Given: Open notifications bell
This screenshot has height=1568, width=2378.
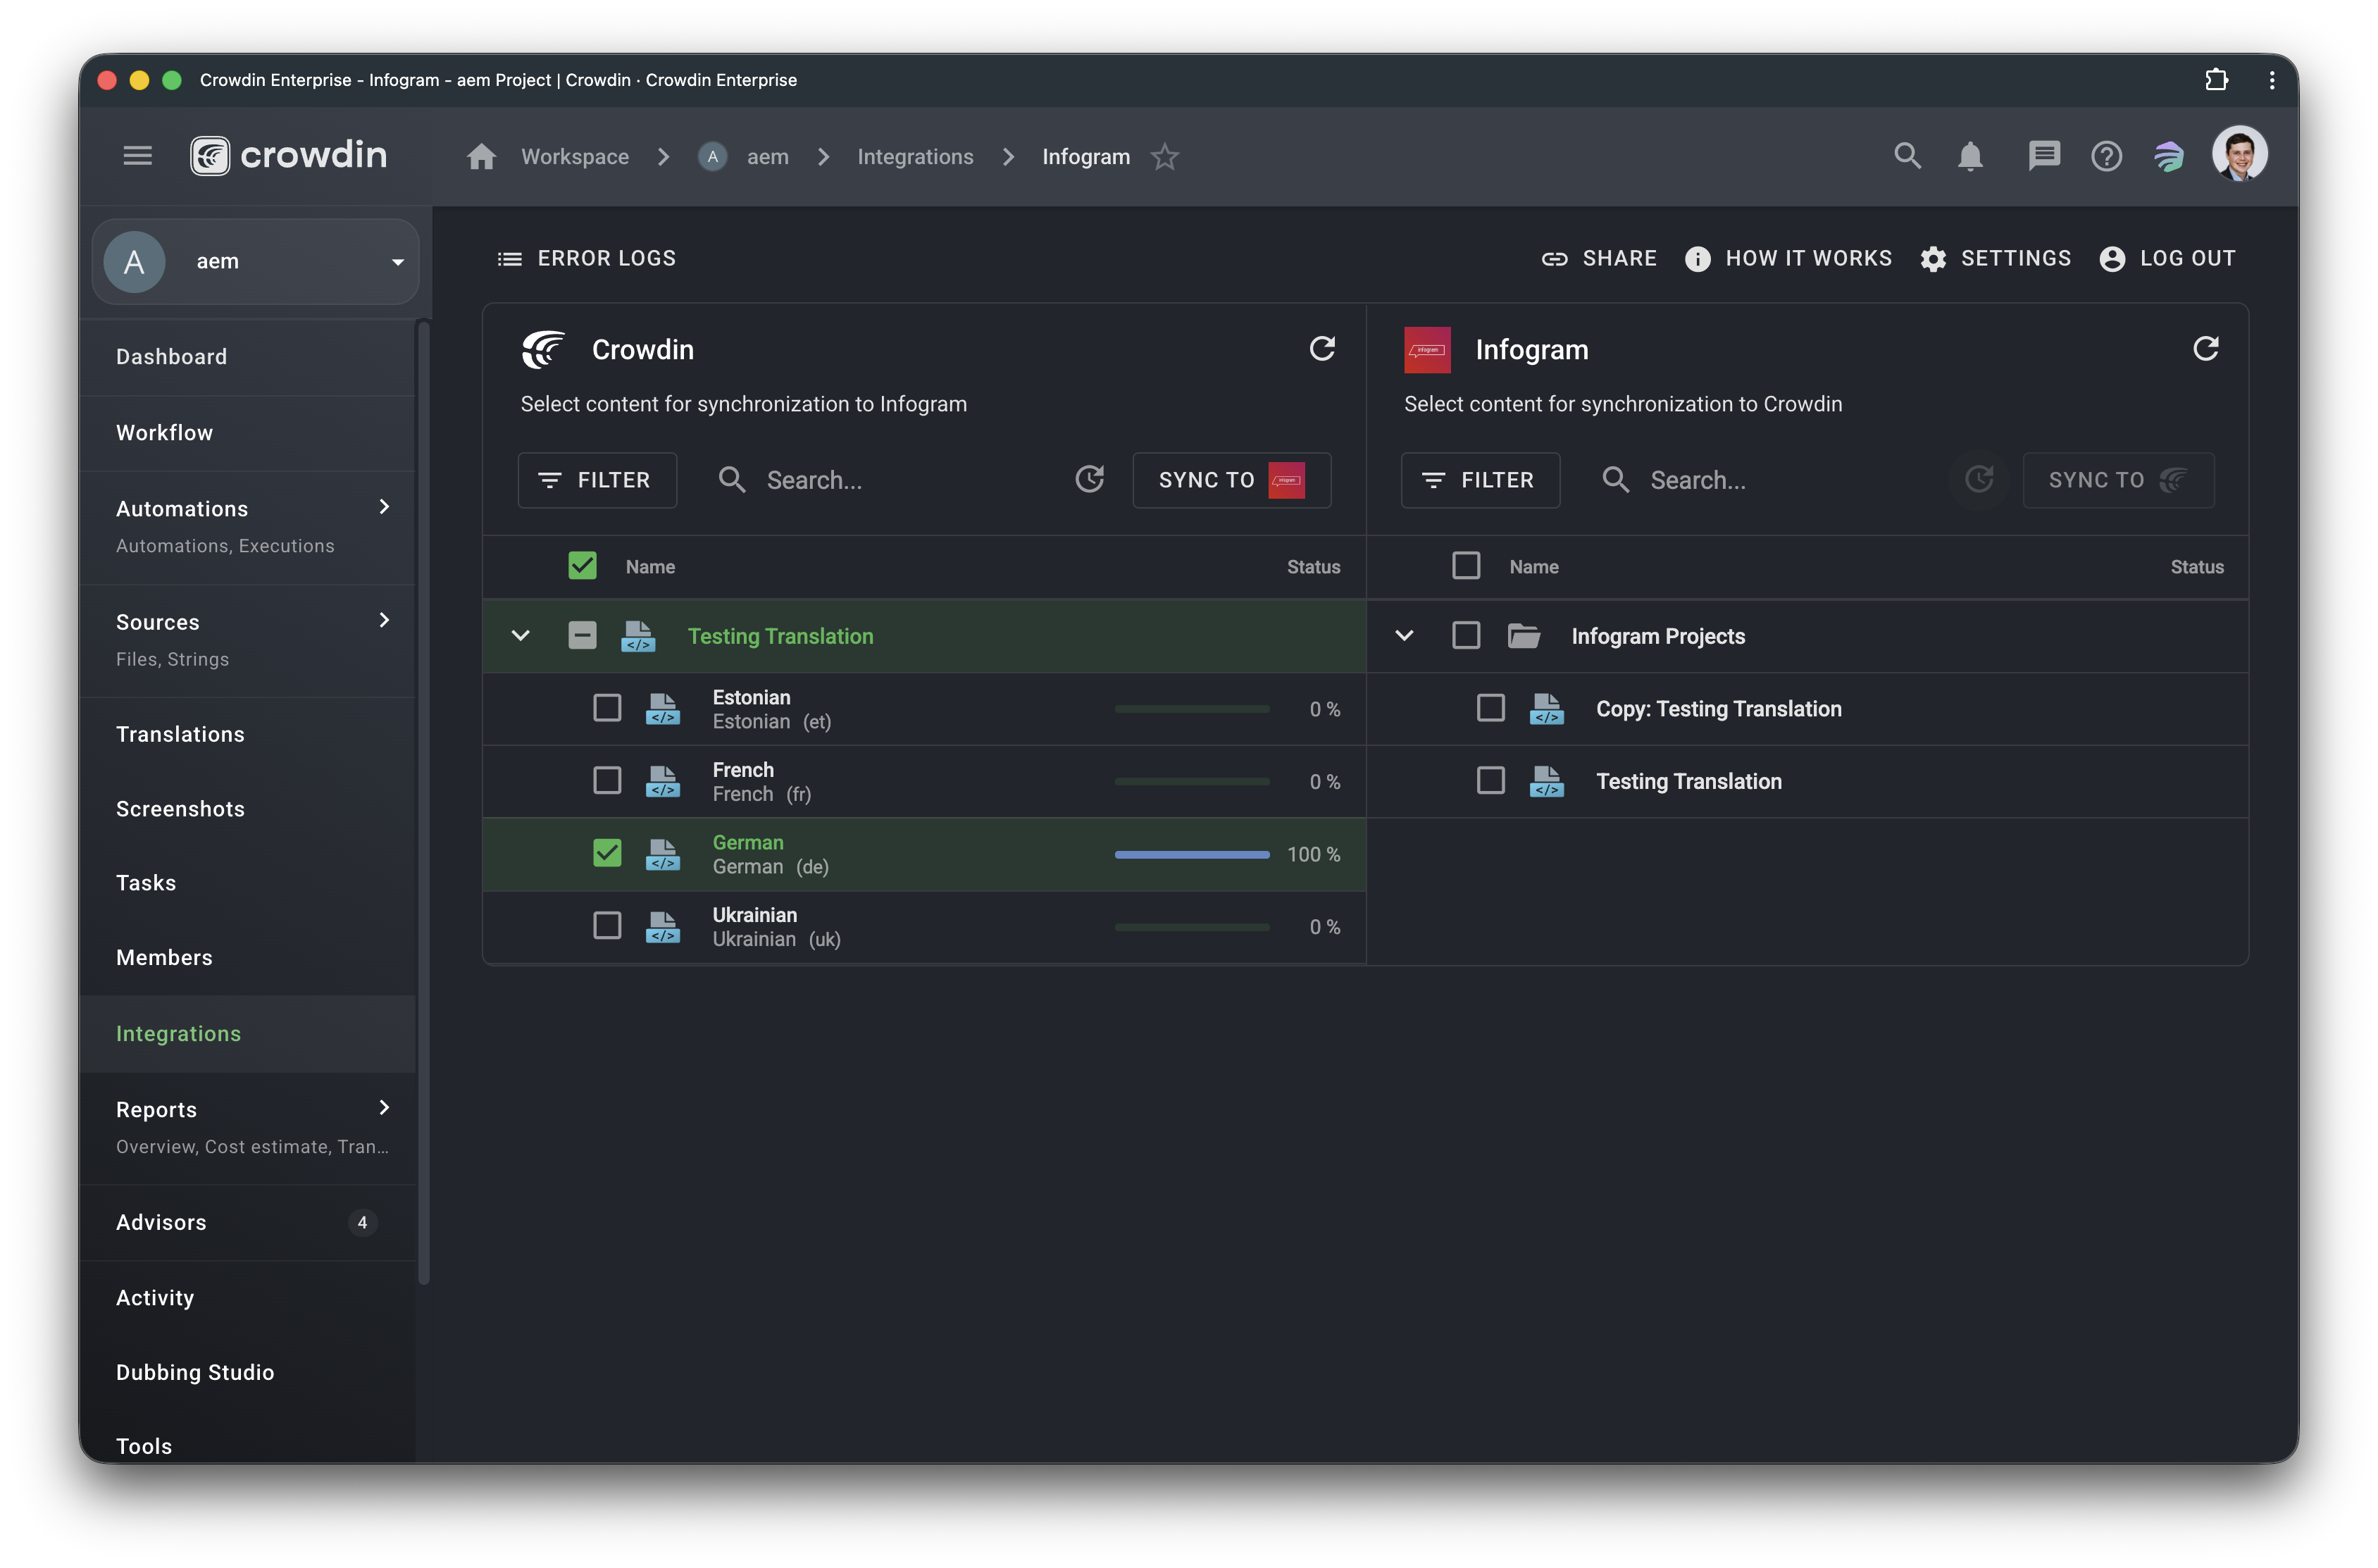Looking at the screenshot, I should coord(1970,156).
